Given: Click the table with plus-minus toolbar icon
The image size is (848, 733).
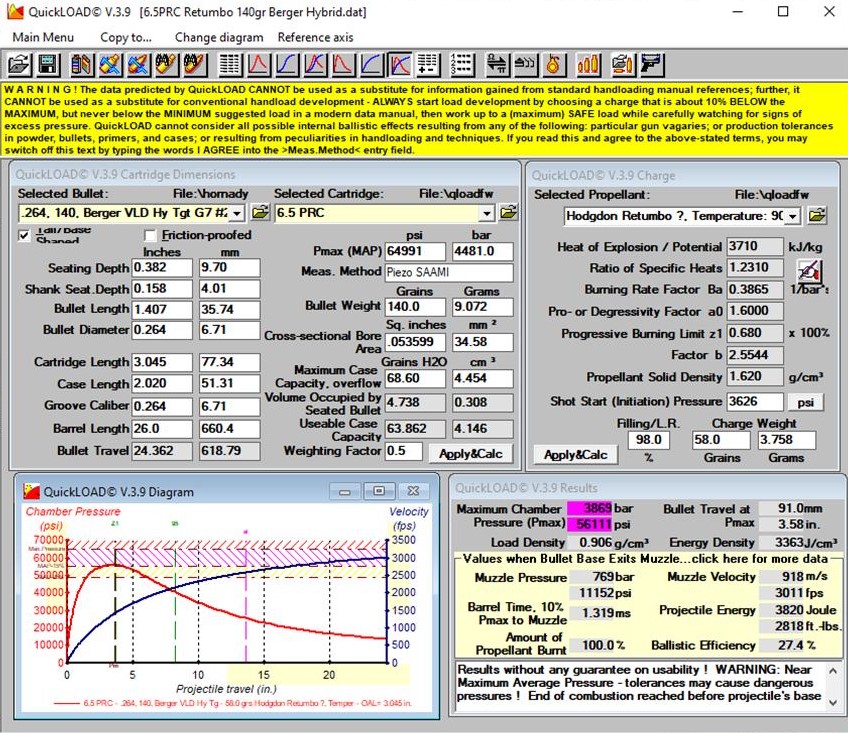Looking at the screenshot, I should (x=427, y=64).
